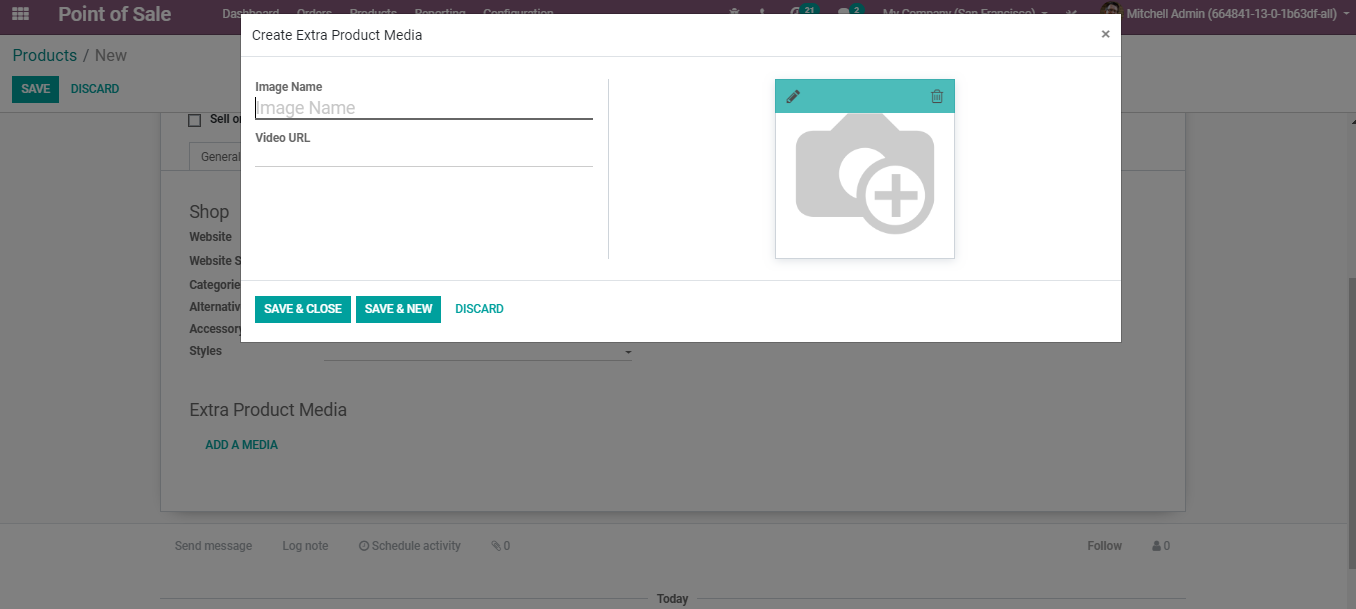Discard the extra product media dialog

tap(479, 309)
